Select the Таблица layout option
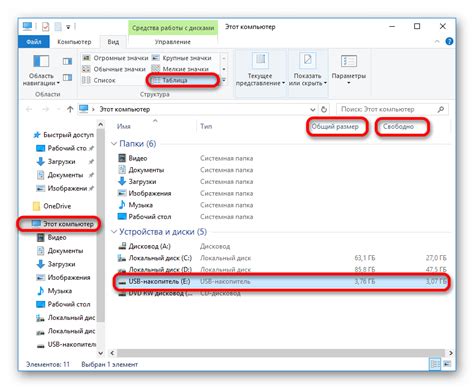Viewport: 474px width, 389px height. pyautogui.click(x=183, y=80)
